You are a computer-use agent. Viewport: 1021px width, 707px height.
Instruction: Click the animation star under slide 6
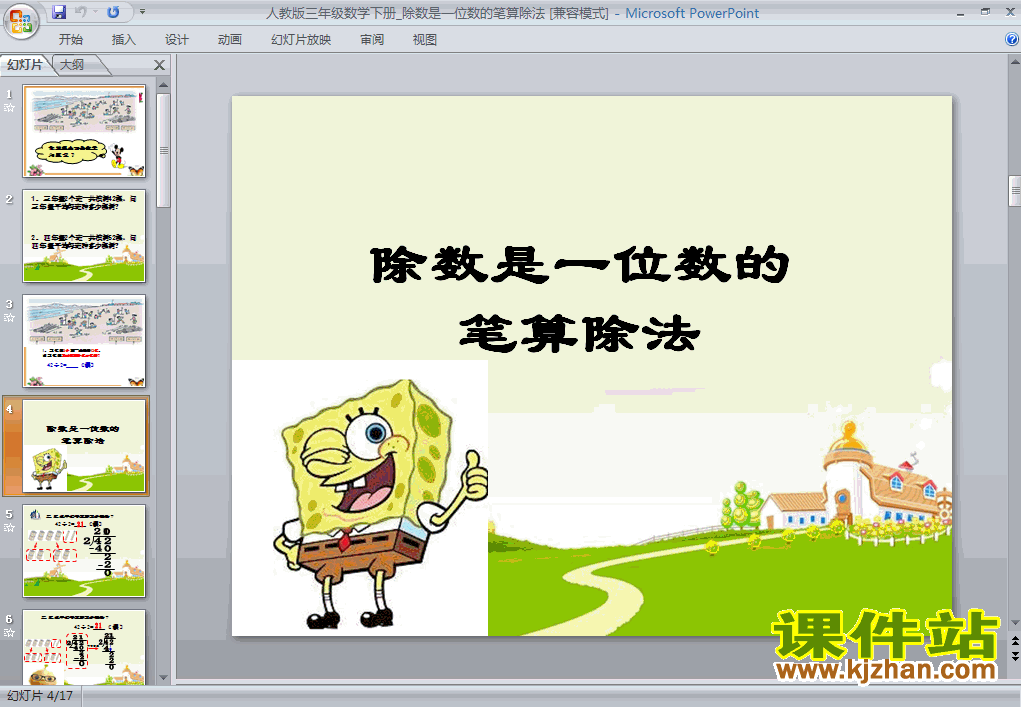[x=9, y=633]
